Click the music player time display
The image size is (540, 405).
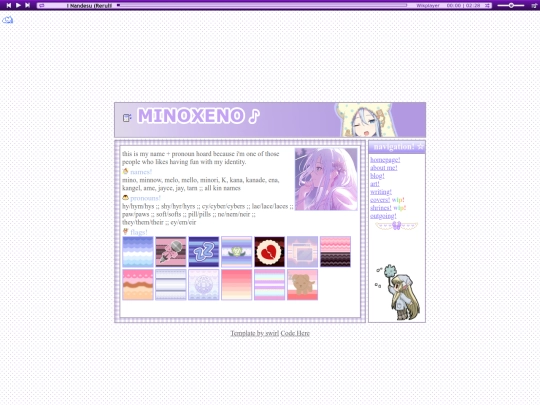pos(463,6)
